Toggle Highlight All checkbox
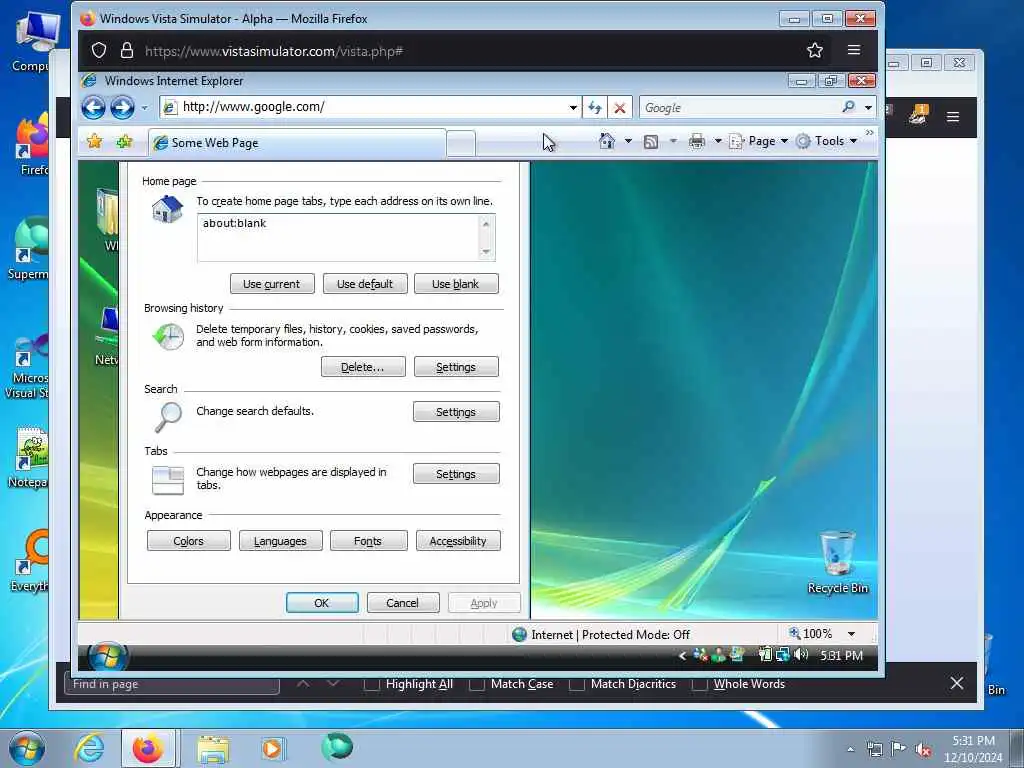1024x768 pixels. click(372, 684)
